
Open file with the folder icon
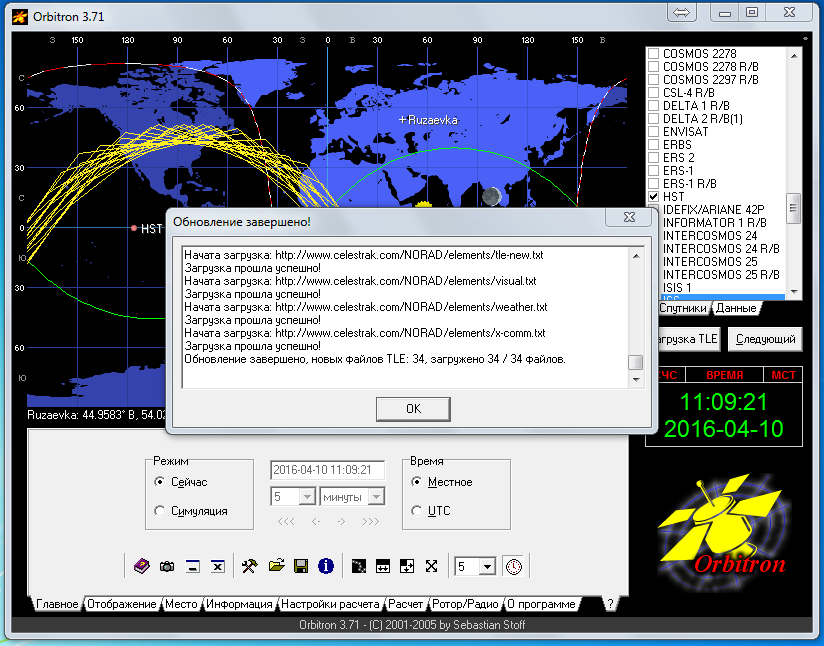(276, 566)
